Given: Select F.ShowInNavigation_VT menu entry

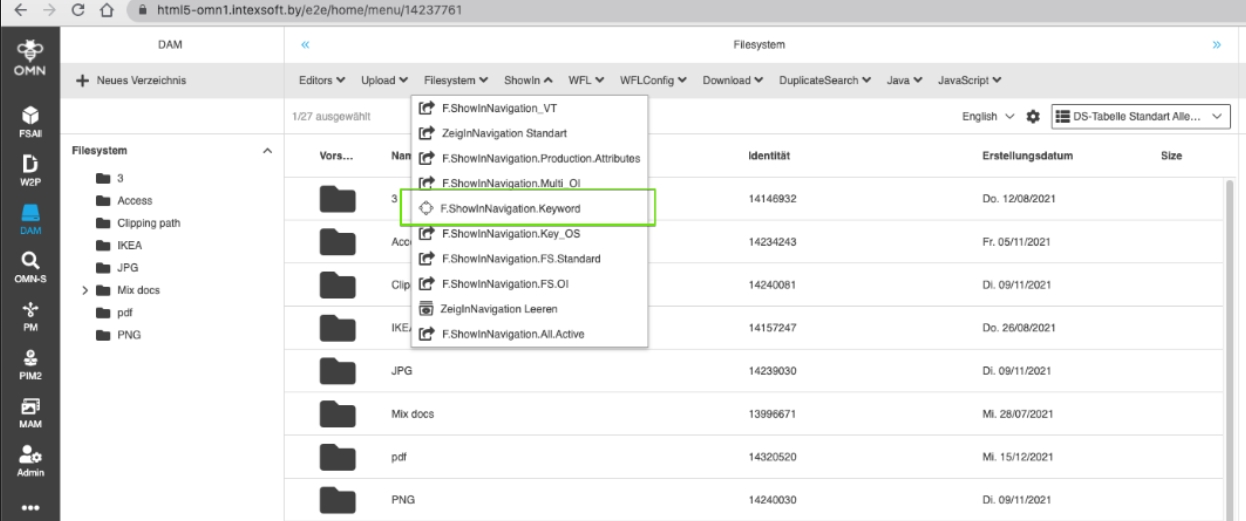Looking at the screenshot, I should pyautogui.click(x=529, y=107).
